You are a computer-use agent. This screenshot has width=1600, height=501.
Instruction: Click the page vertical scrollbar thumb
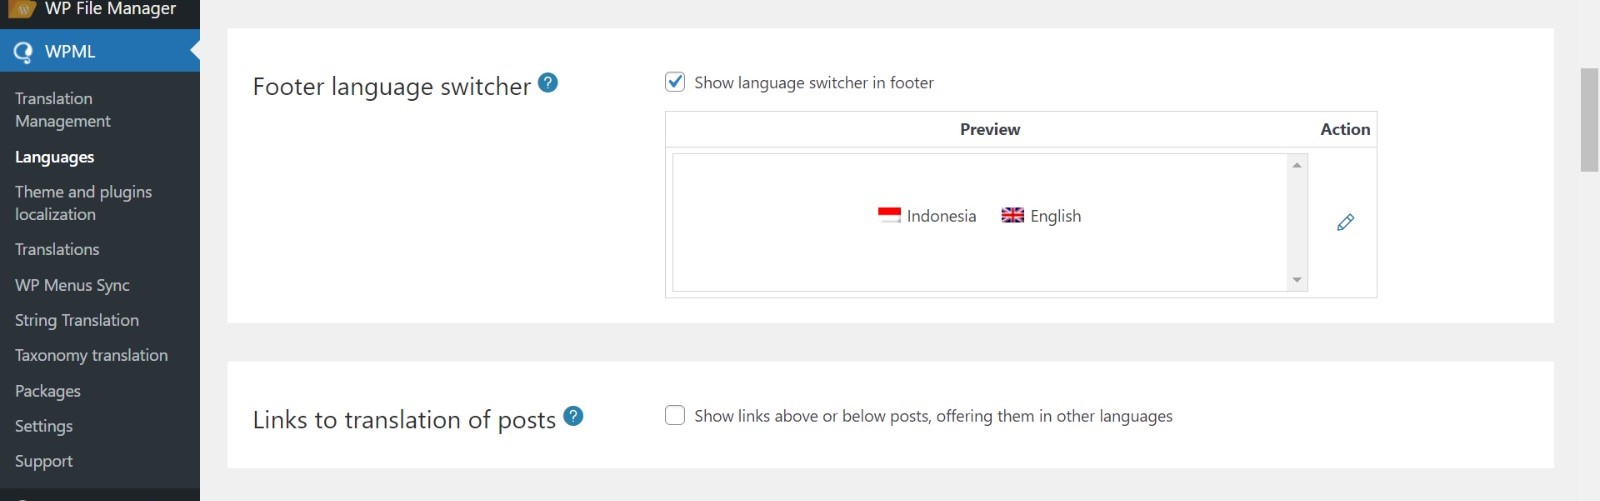(1589, 120)
